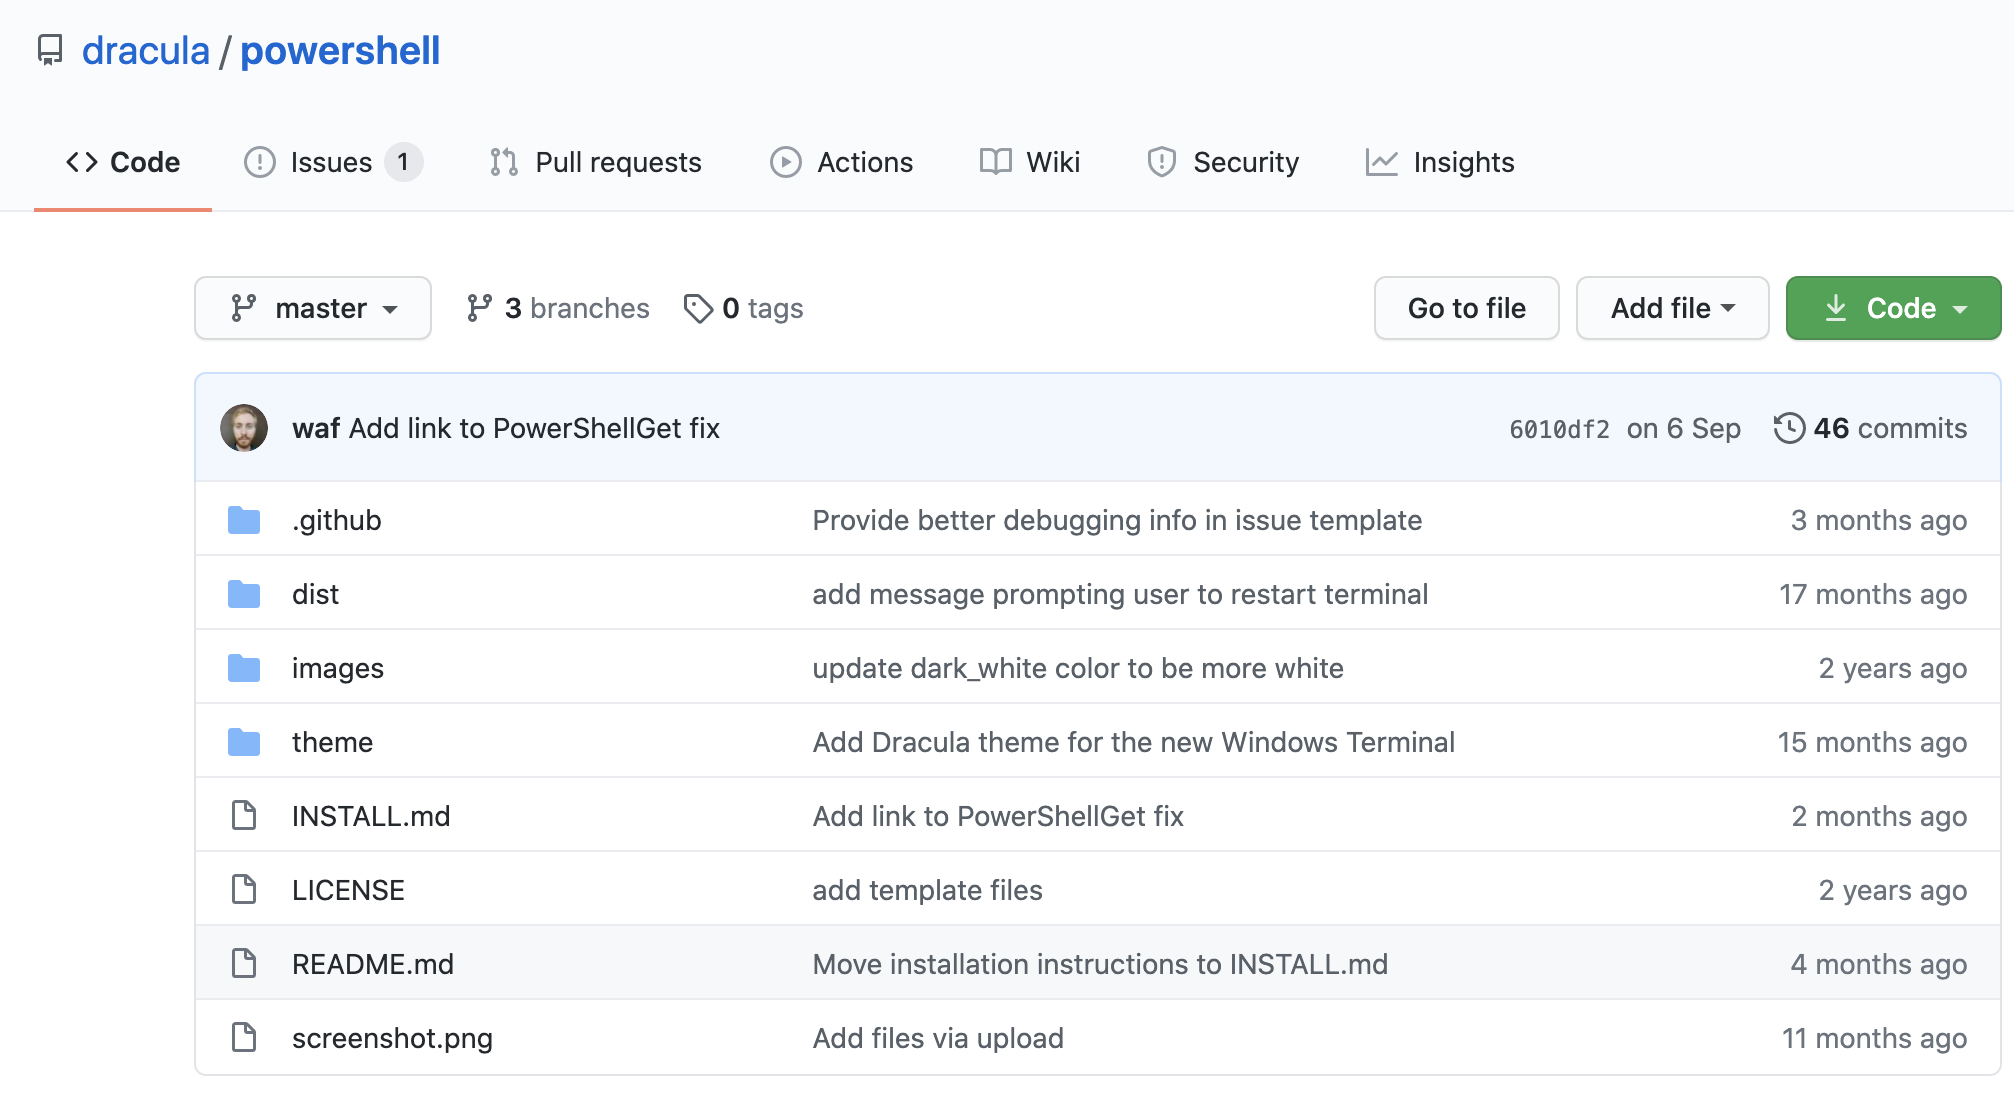2014x1100 pixels.
Task: Open commit hash 6010df2
Action: tap(1559, 429)
